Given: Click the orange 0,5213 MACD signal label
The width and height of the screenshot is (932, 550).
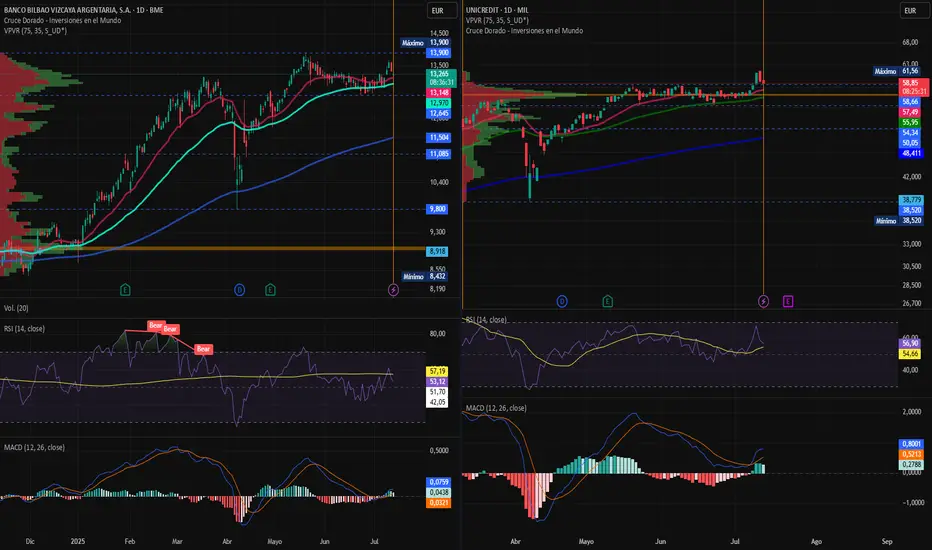Looking at the screenshot, I should [x=911, y=454].
